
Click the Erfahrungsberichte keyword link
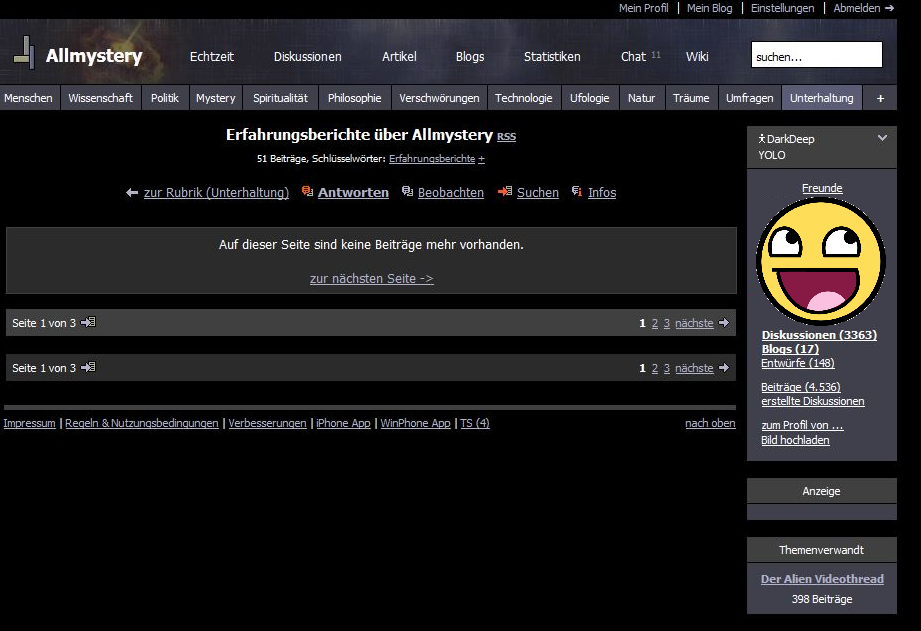tap(432, 159)
